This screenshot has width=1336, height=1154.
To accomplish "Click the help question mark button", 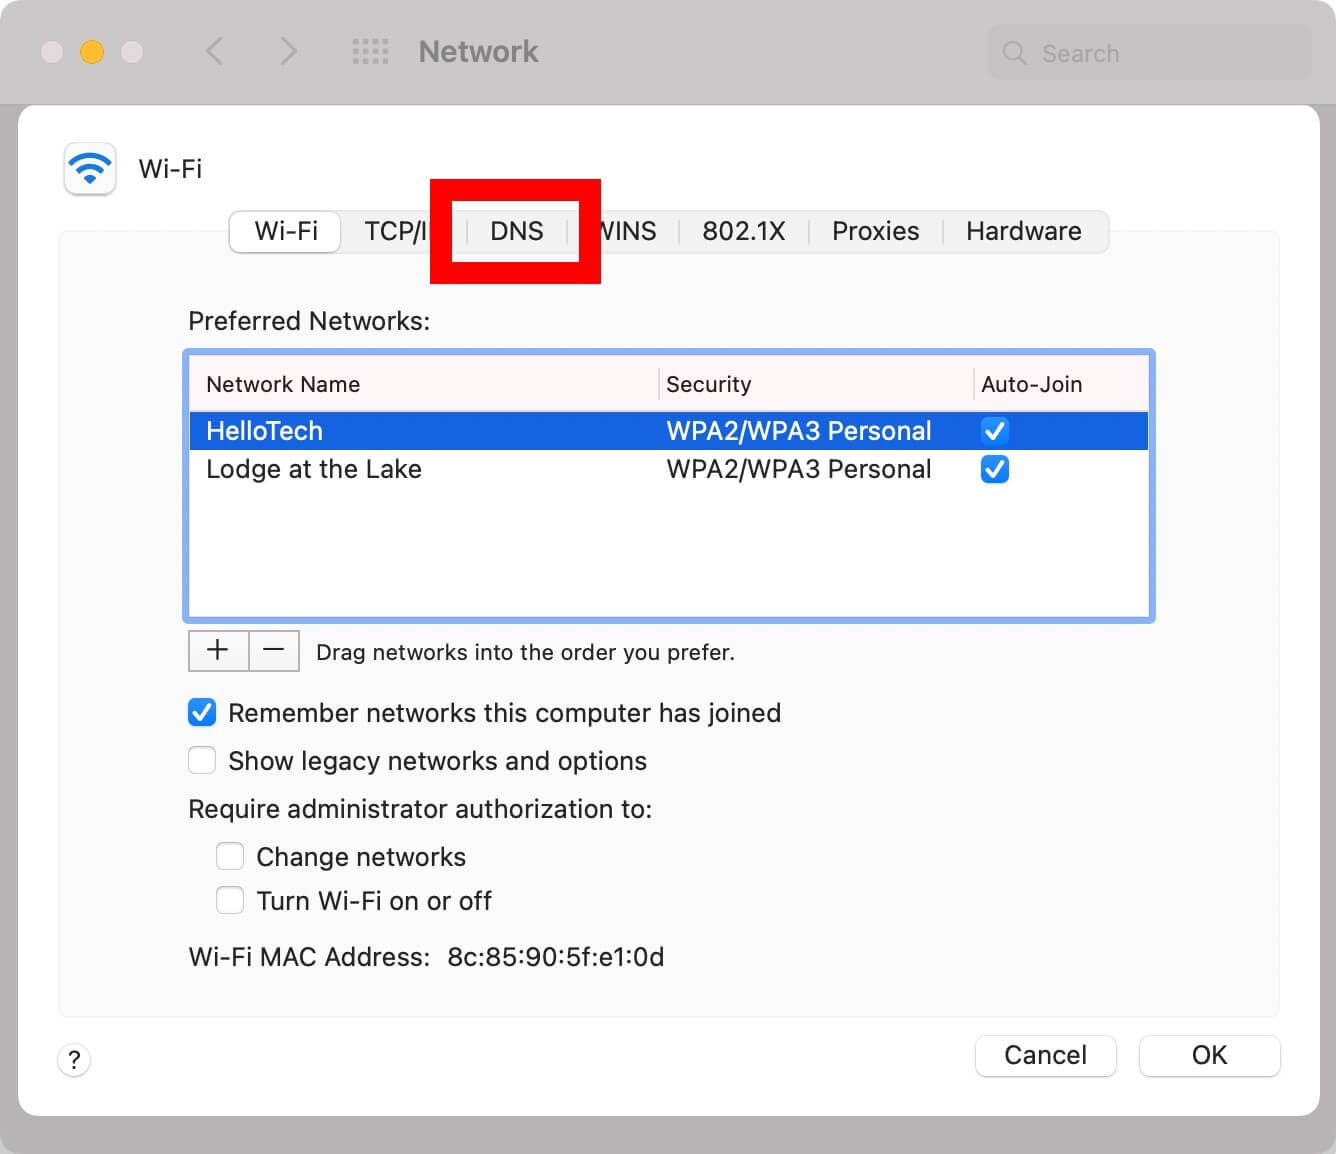I will point(74,1059).
